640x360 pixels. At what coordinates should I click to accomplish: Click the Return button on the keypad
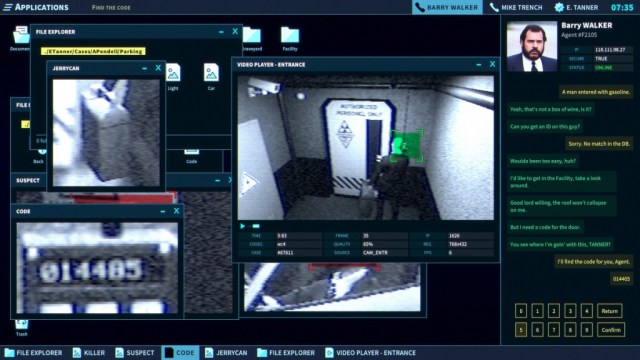pos(609,311)
